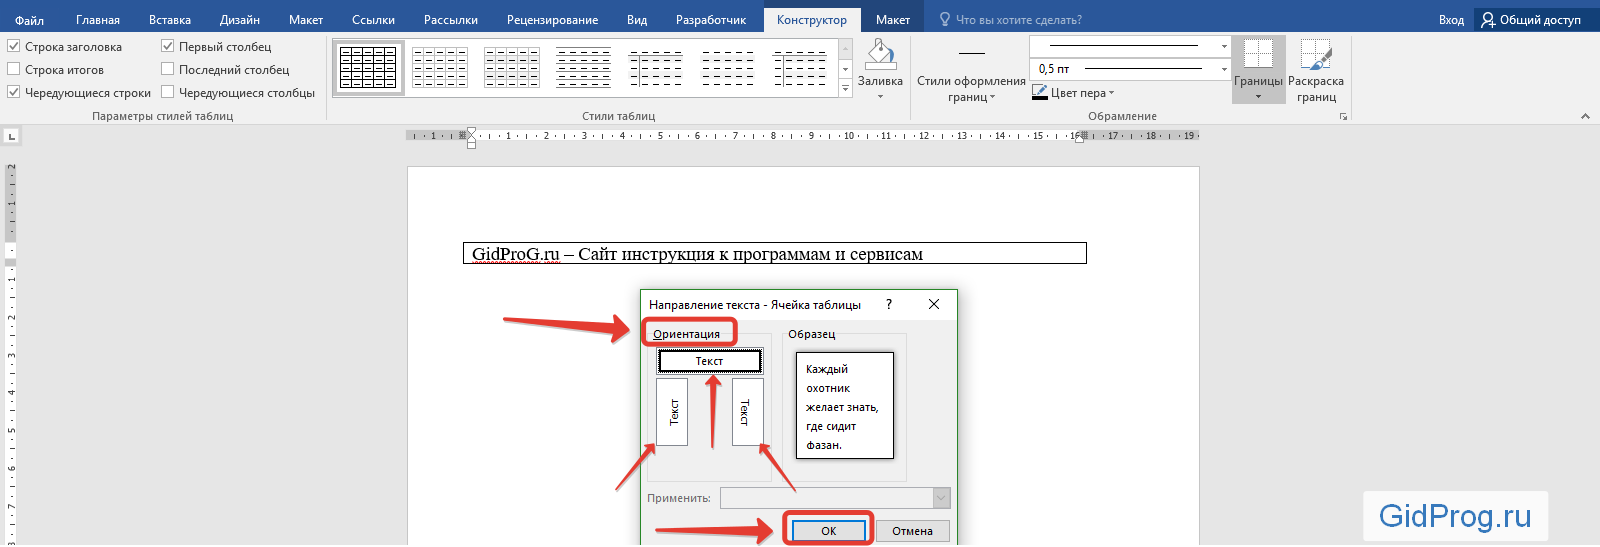This screenshot has width=1600, height=547.
Task: Expand the Границы dropdown arrow
Action: coord(1258,97)
